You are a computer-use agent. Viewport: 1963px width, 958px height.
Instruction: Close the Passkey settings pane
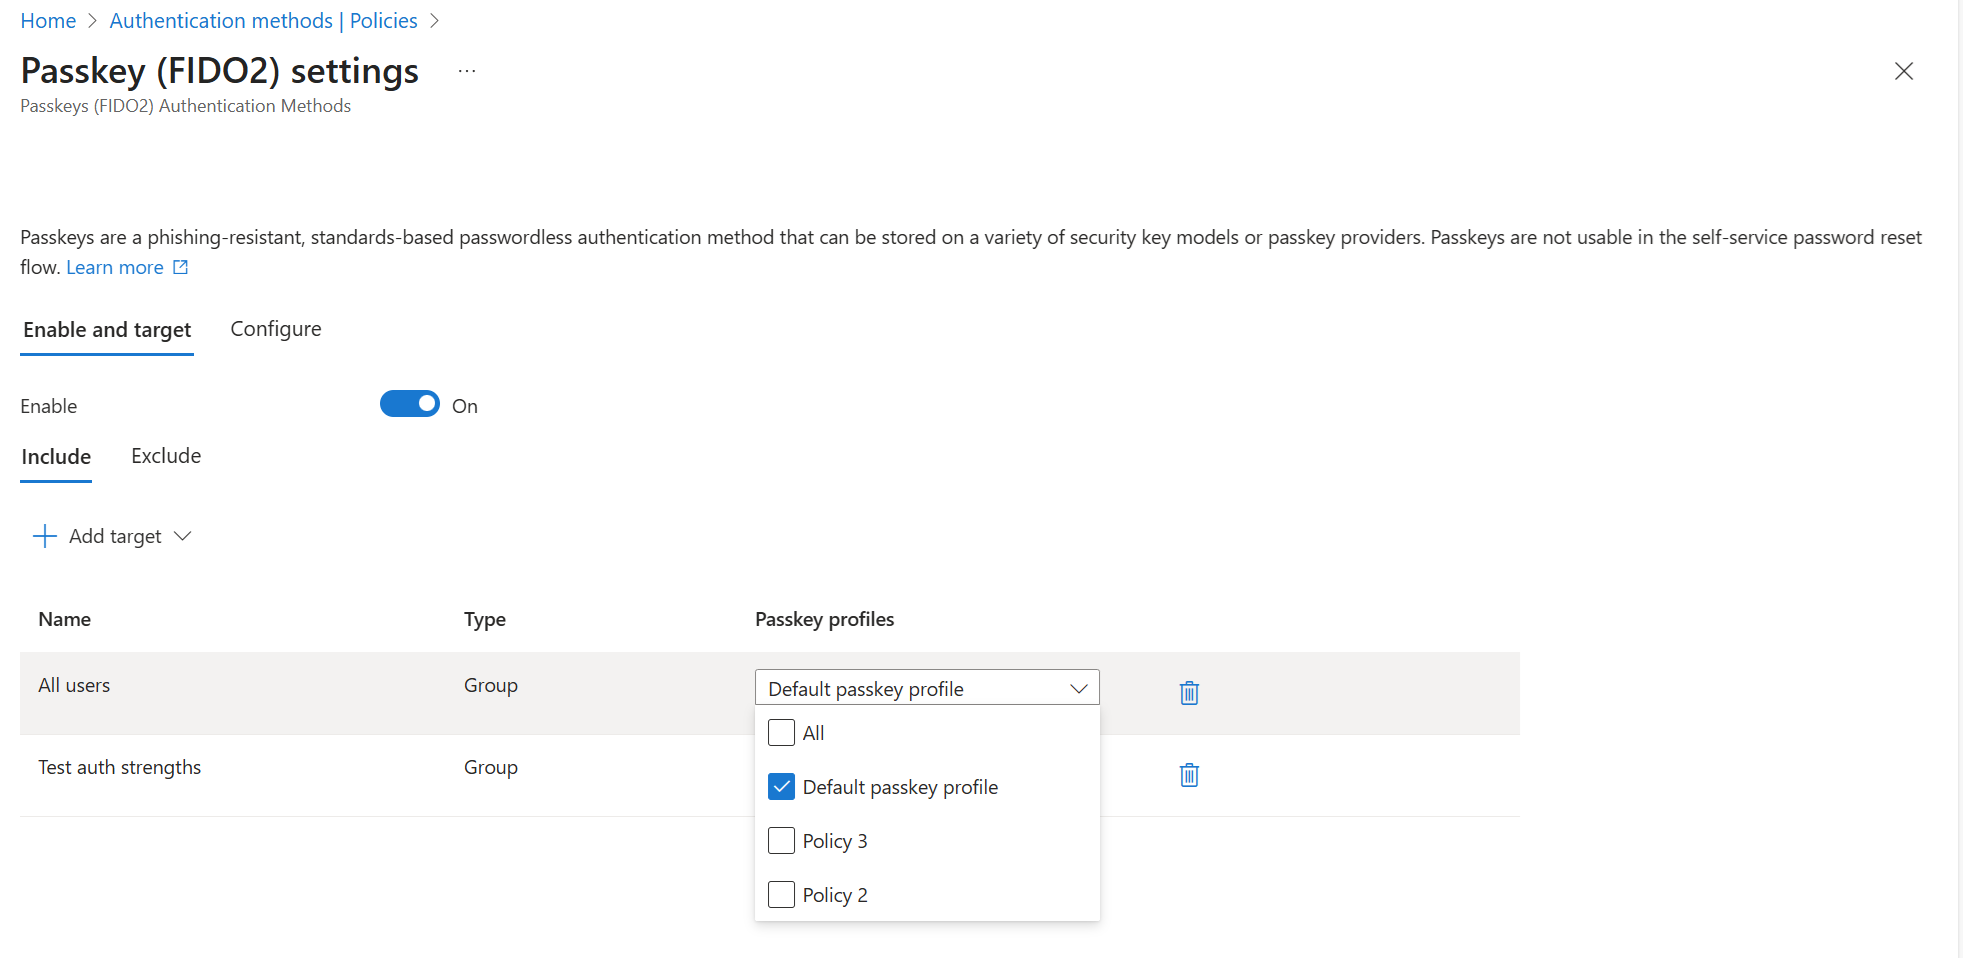click(x=1903, y=71)
